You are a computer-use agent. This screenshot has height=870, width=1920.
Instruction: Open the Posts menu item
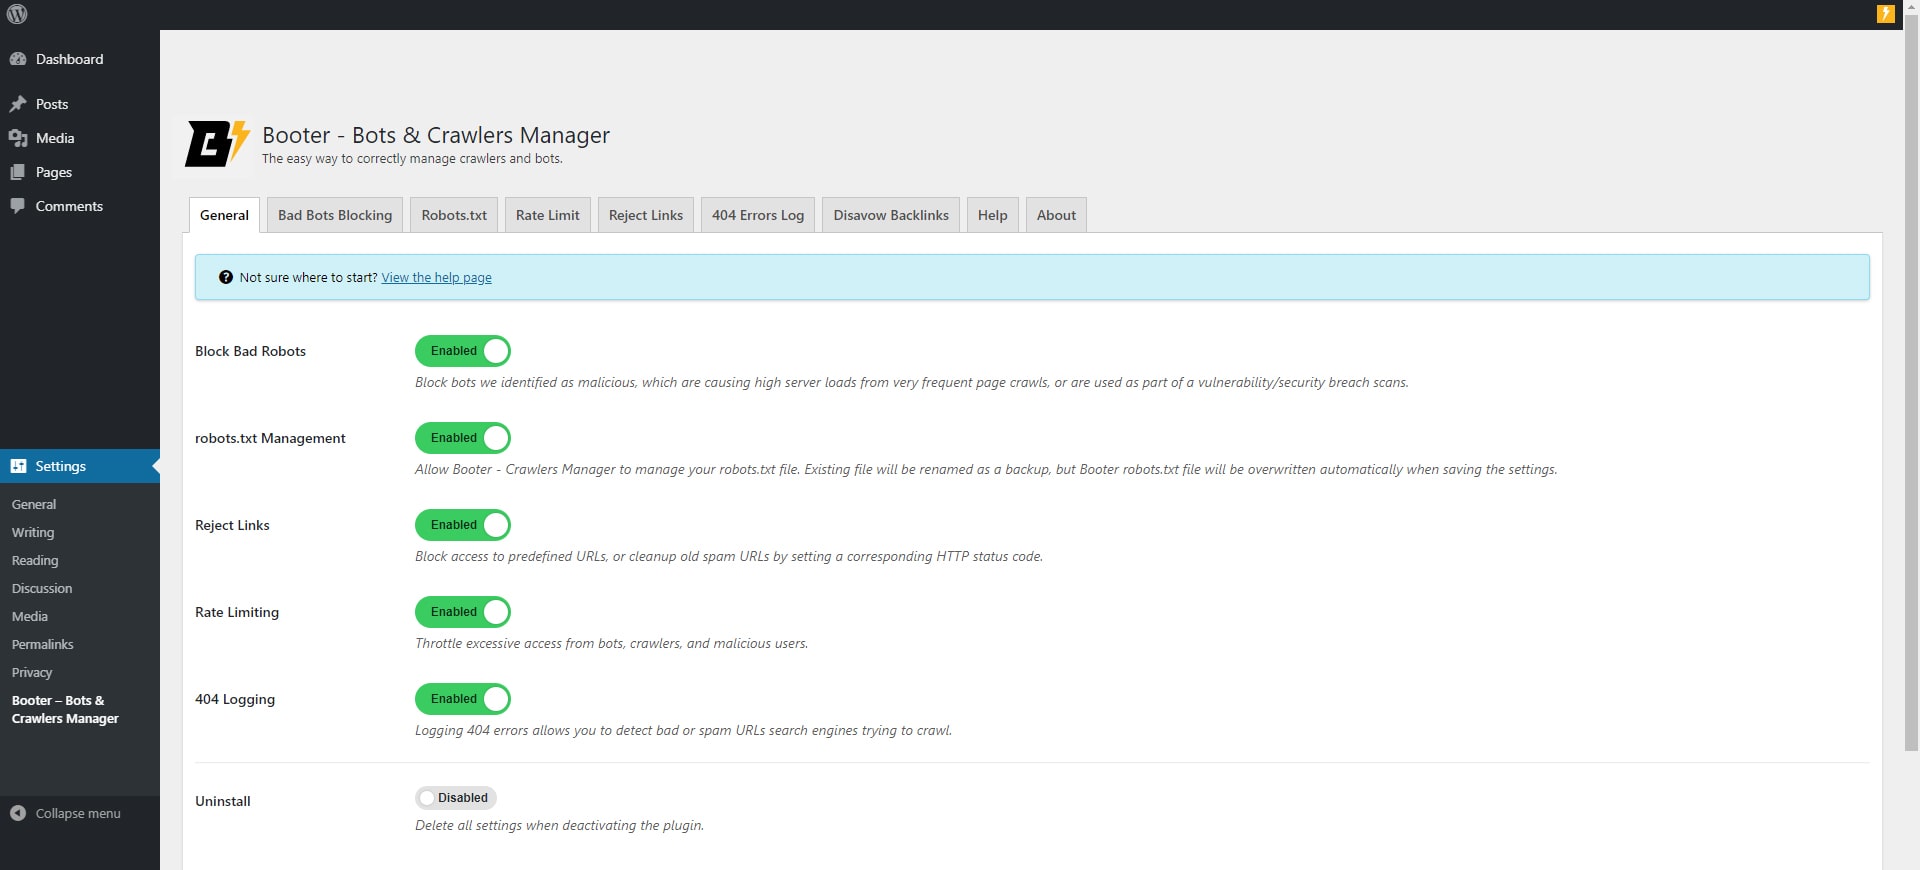[80, 104]
